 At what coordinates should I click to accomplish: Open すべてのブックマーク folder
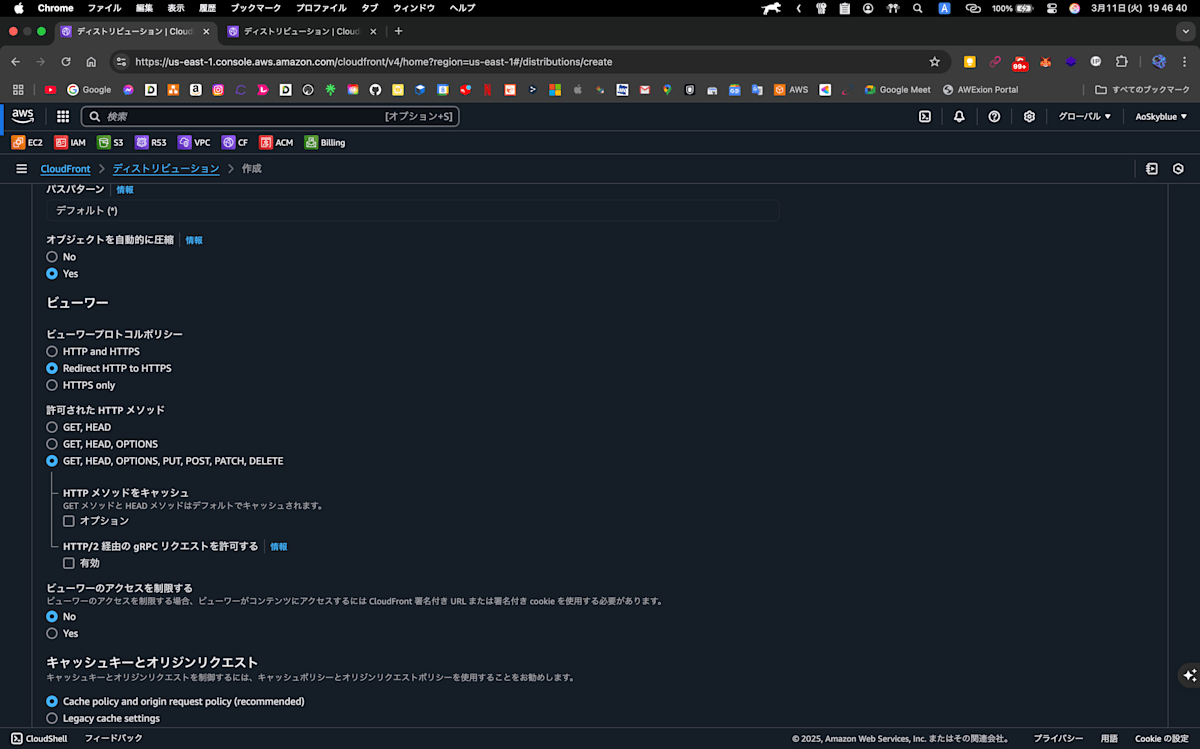tap(1143, 89)
